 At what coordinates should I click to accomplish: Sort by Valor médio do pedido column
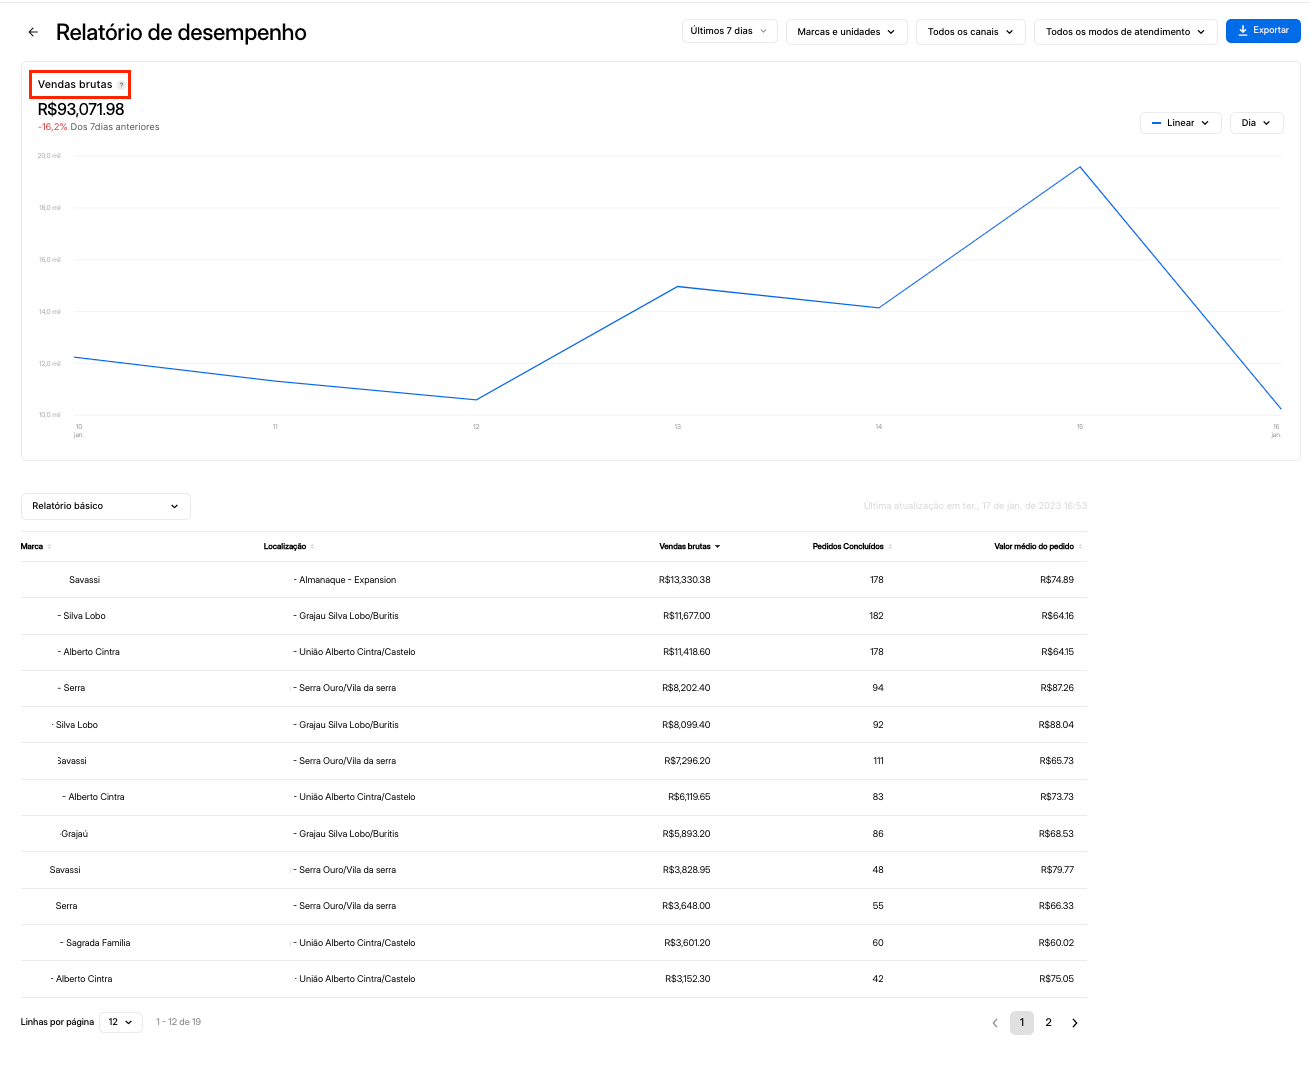[1038, 547]
